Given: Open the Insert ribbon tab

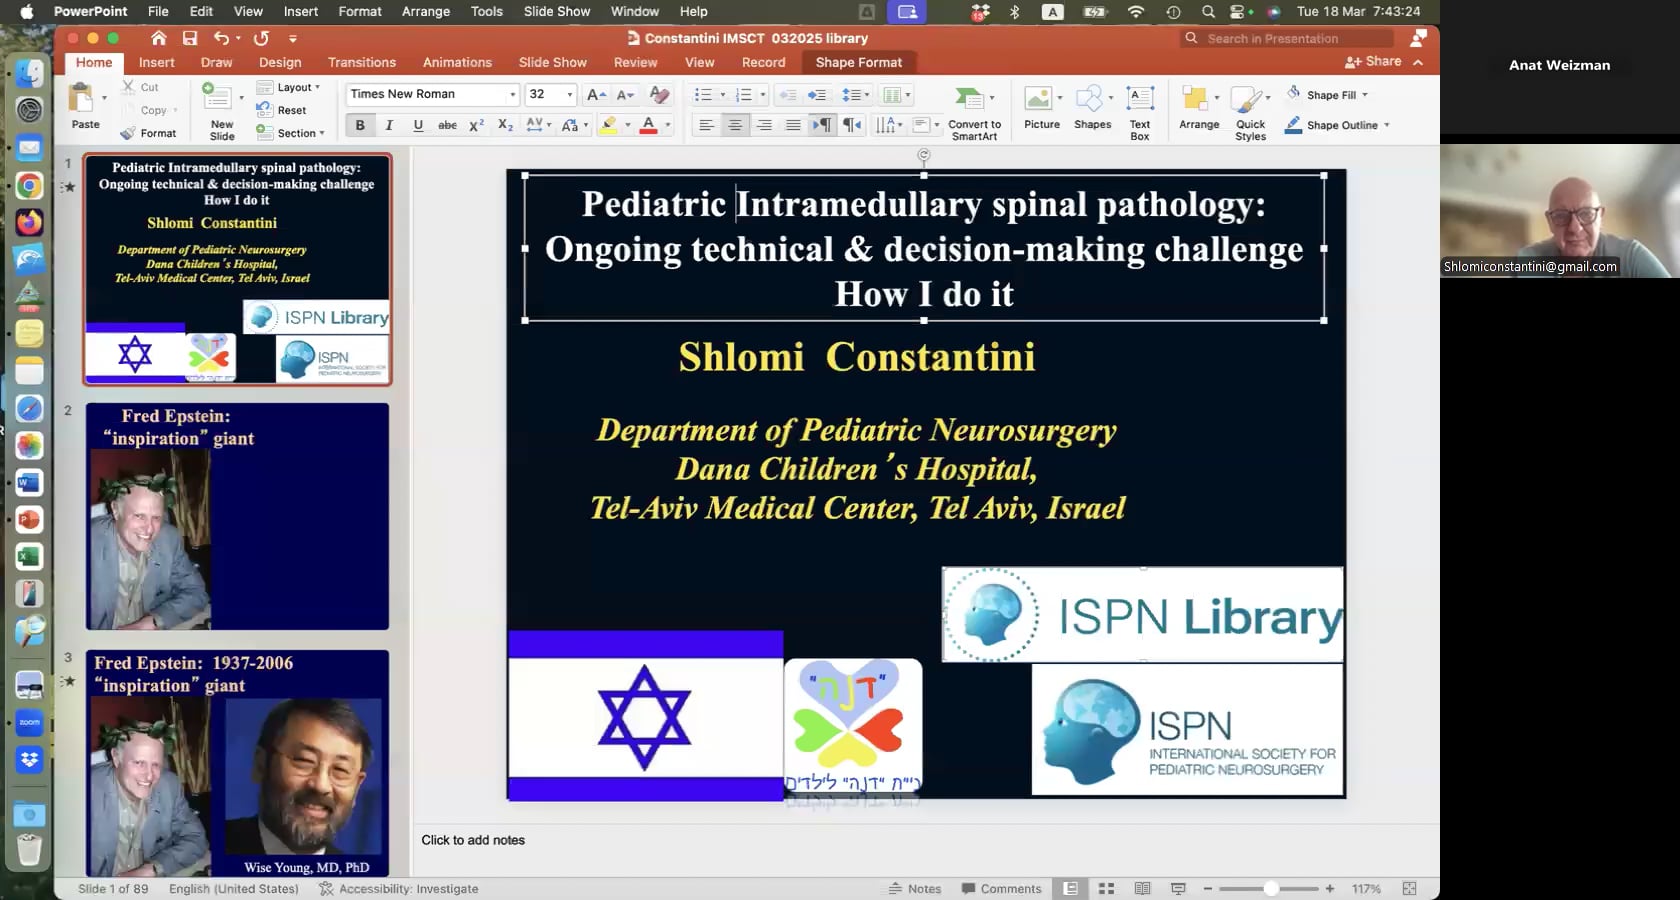Looking at the screenshot, I should 156,62.
